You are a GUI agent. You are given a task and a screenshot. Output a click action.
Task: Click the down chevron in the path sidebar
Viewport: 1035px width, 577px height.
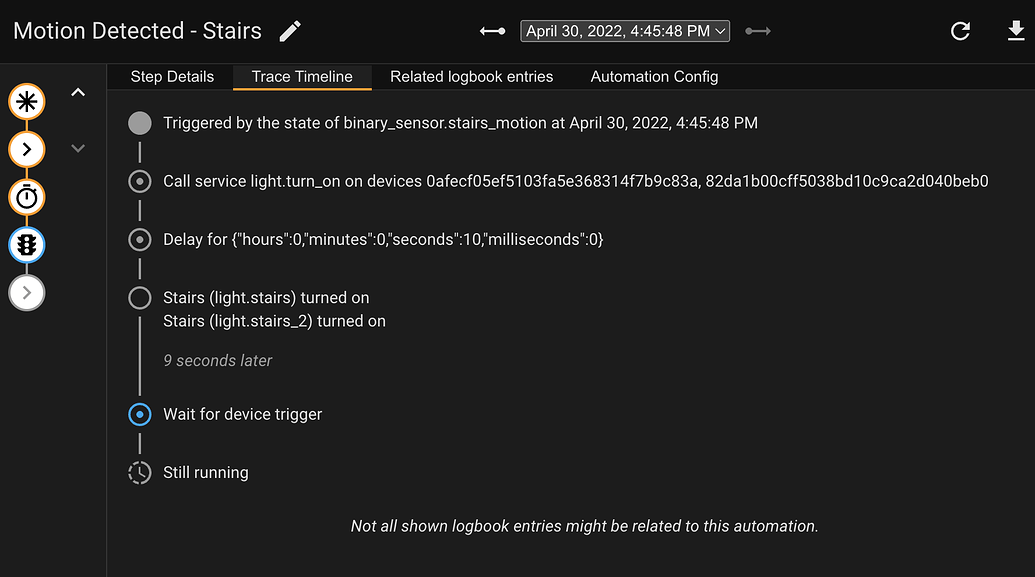(78, 149)
